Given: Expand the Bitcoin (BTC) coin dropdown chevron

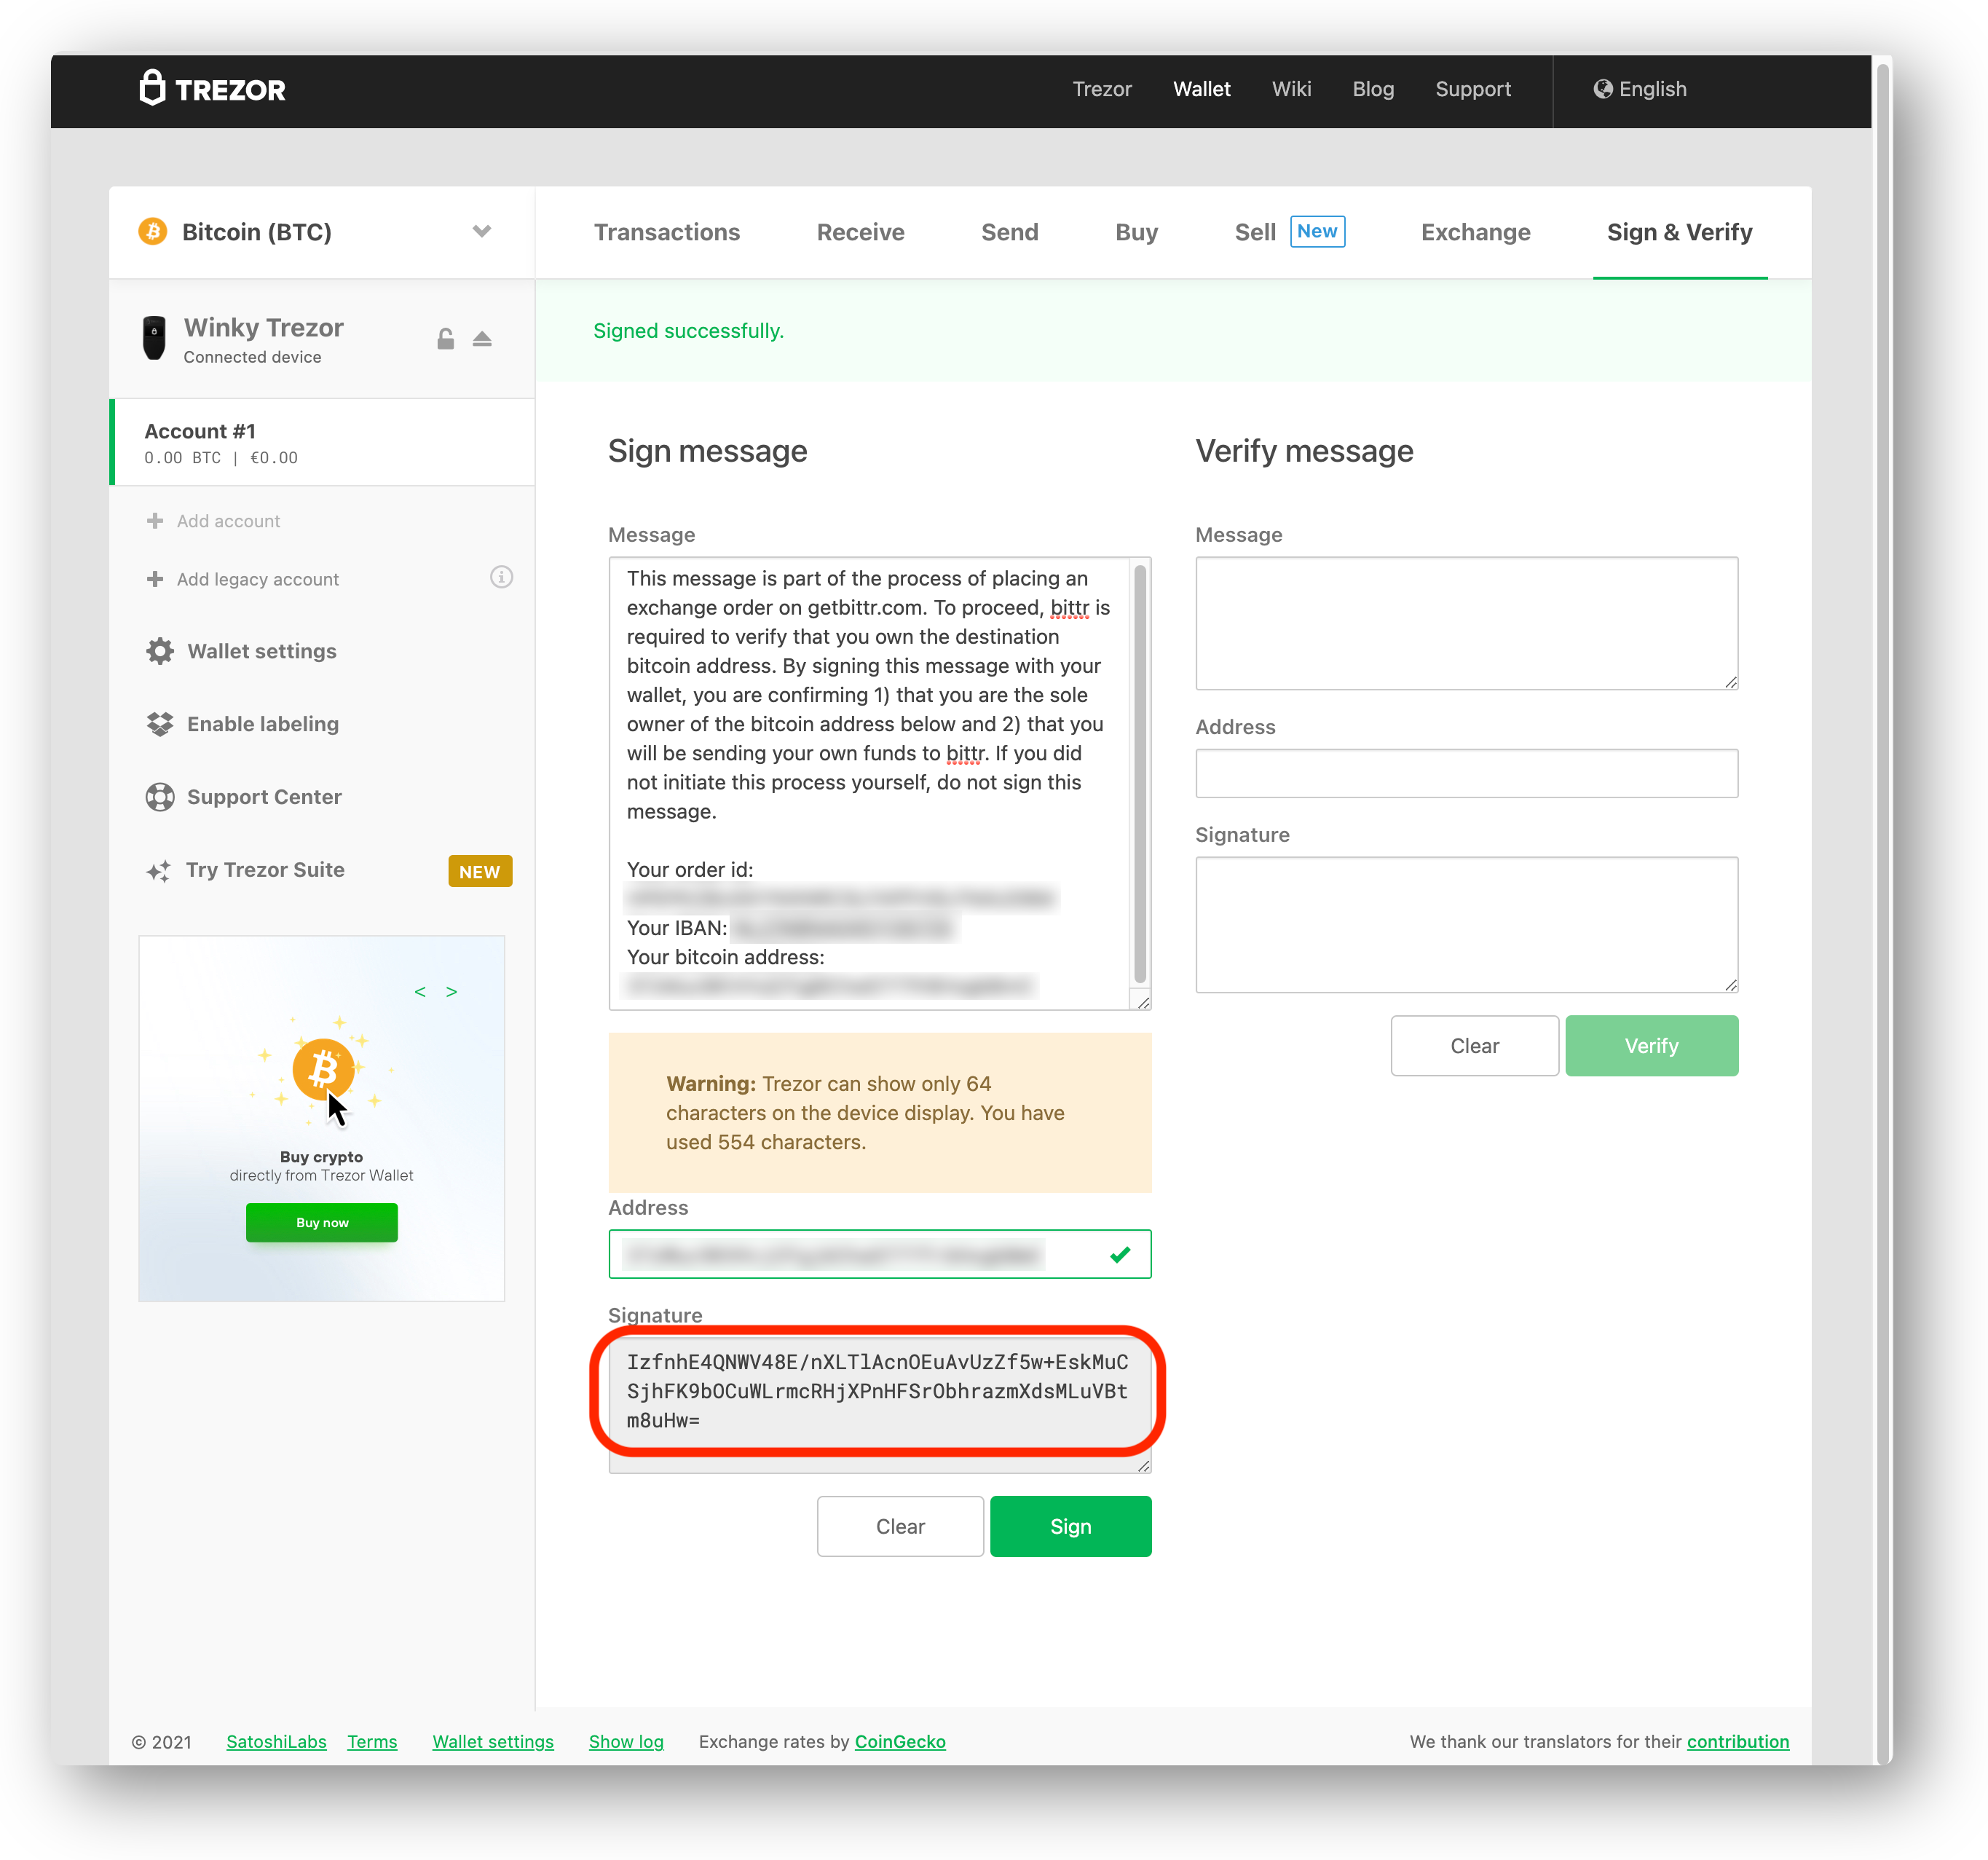Looking at the screenshot, I should pyautogui.click(x=482, y=232).
